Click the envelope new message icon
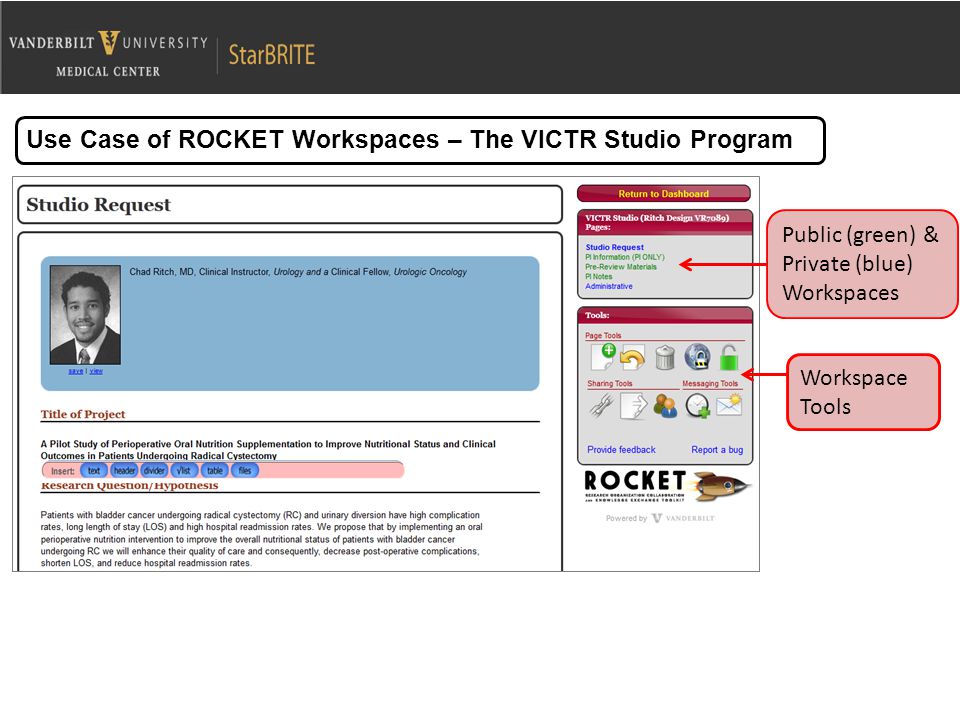 pyautogui.click(x=729, y=405)
